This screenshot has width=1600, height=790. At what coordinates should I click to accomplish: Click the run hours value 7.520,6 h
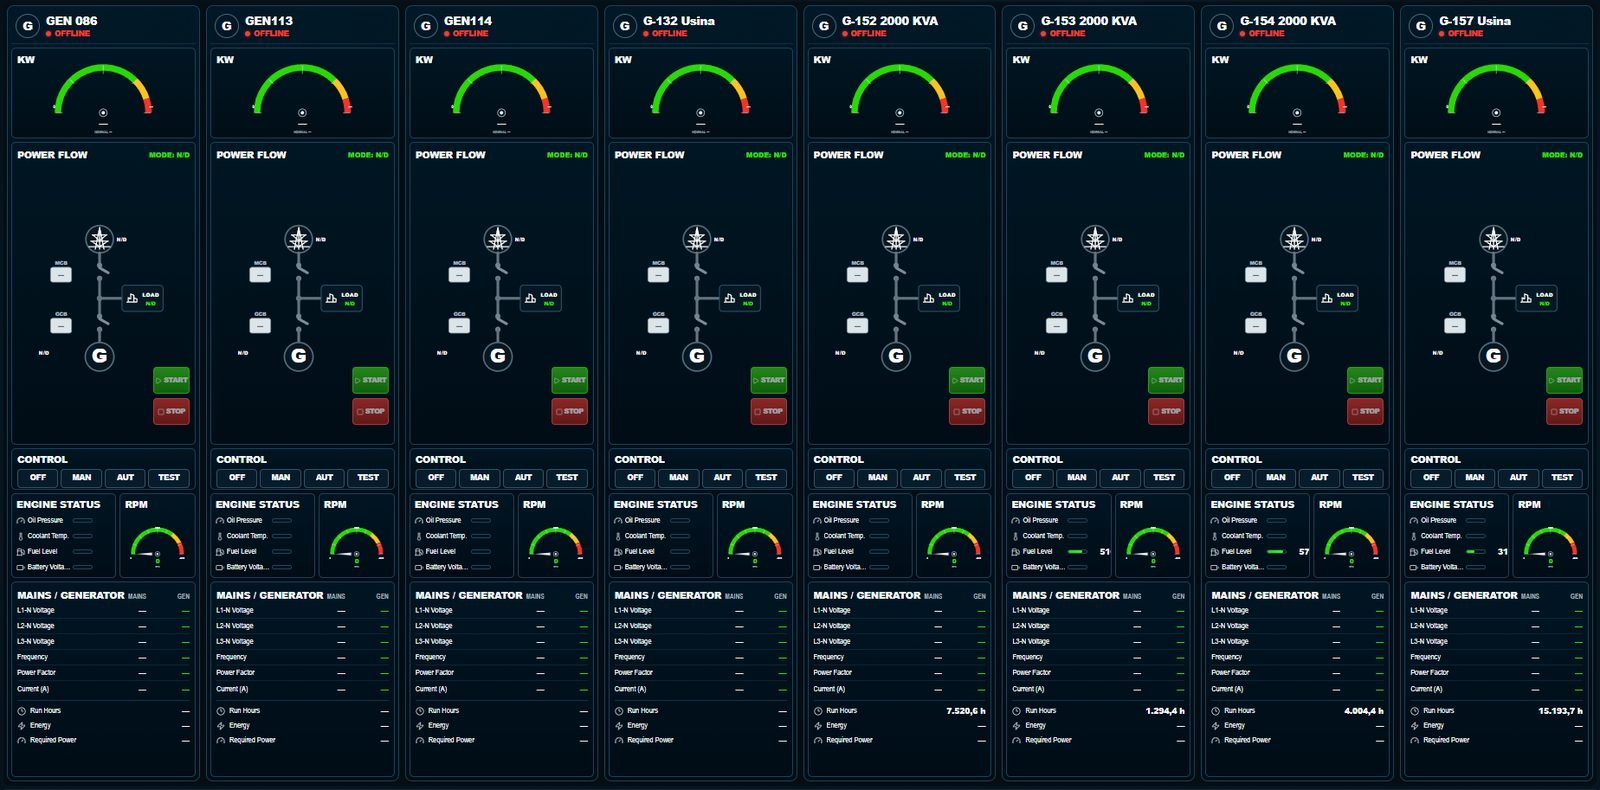pos(966,711)
